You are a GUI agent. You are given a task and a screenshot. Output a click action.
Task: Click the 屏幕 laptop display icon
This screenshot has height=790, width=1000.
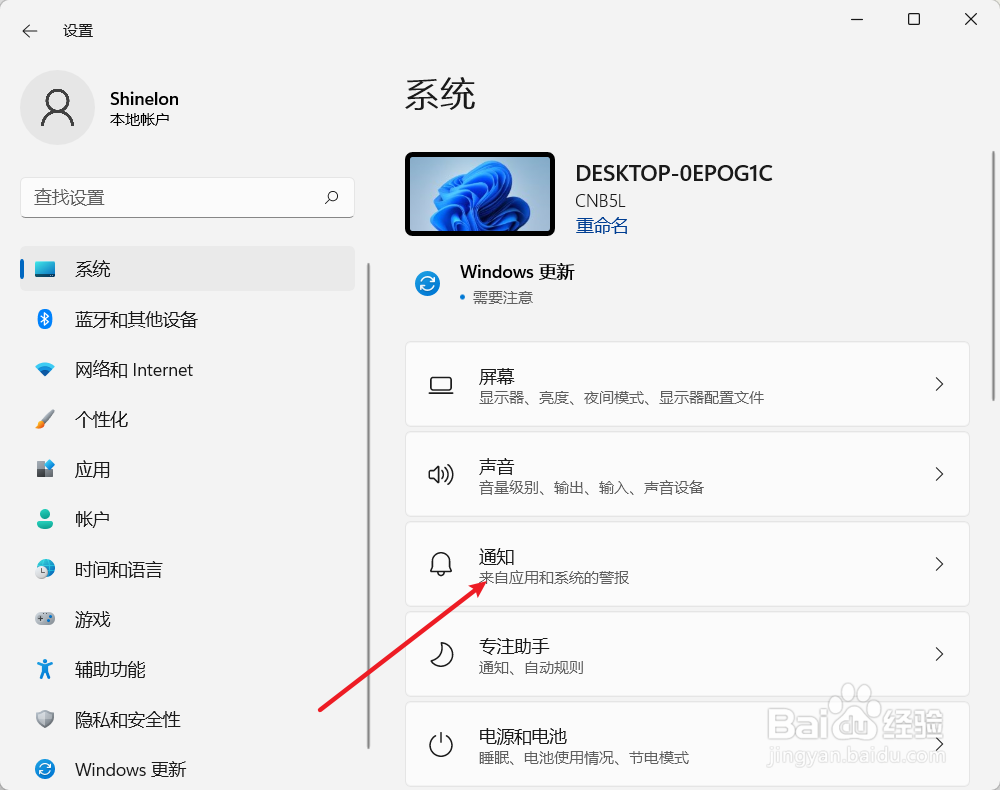point(441,385)
